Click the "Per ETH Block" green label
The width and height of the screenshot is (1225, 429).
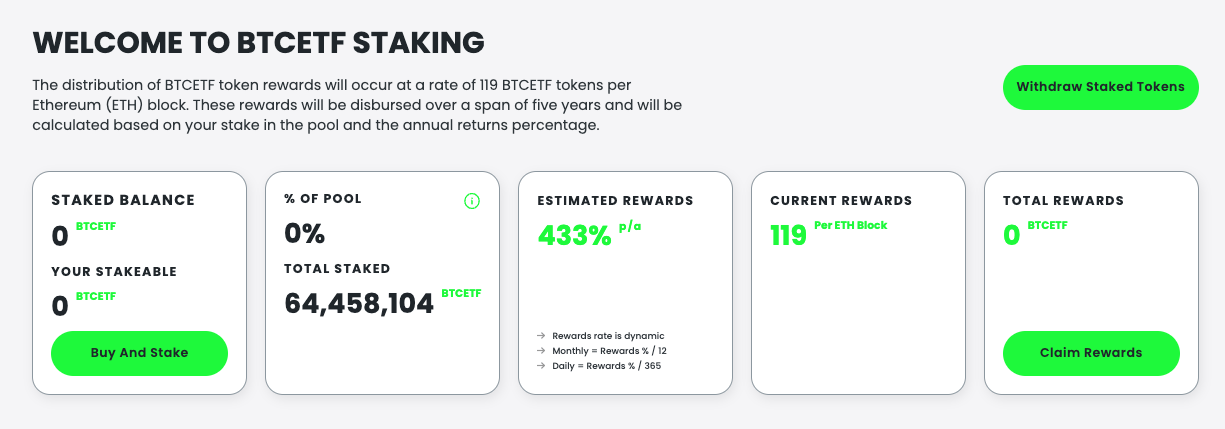[850, 226]
